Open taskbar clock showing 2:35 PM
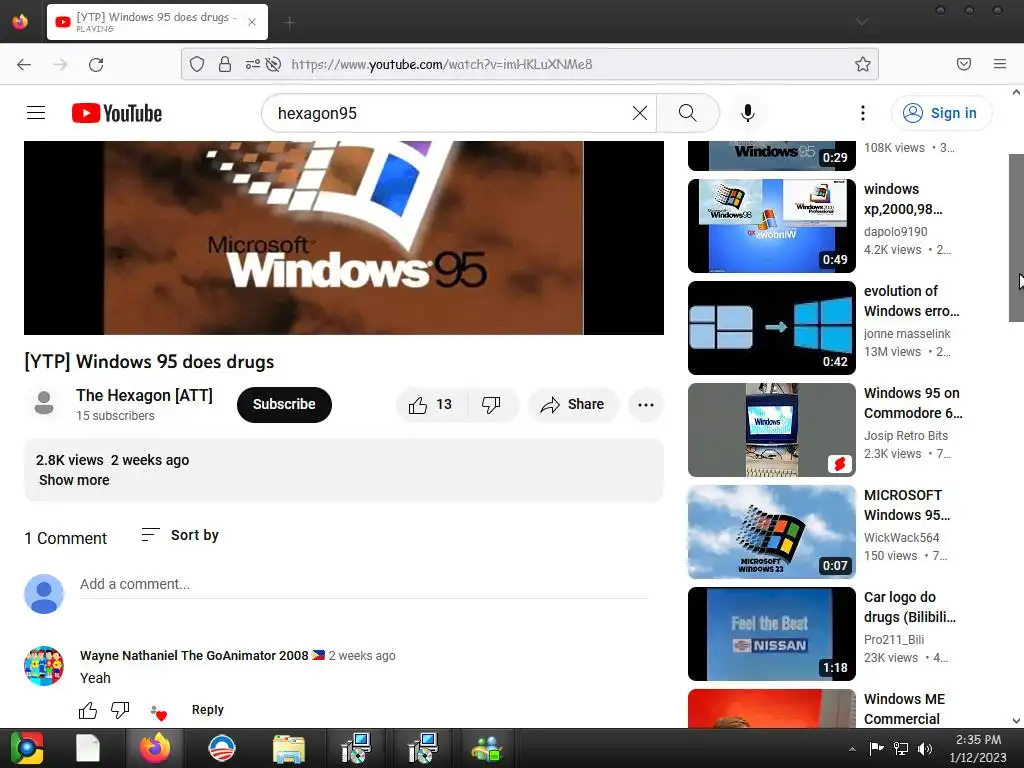Image resolution: width=1024 pixels, height=768 pixels. [x=978, y=748]
